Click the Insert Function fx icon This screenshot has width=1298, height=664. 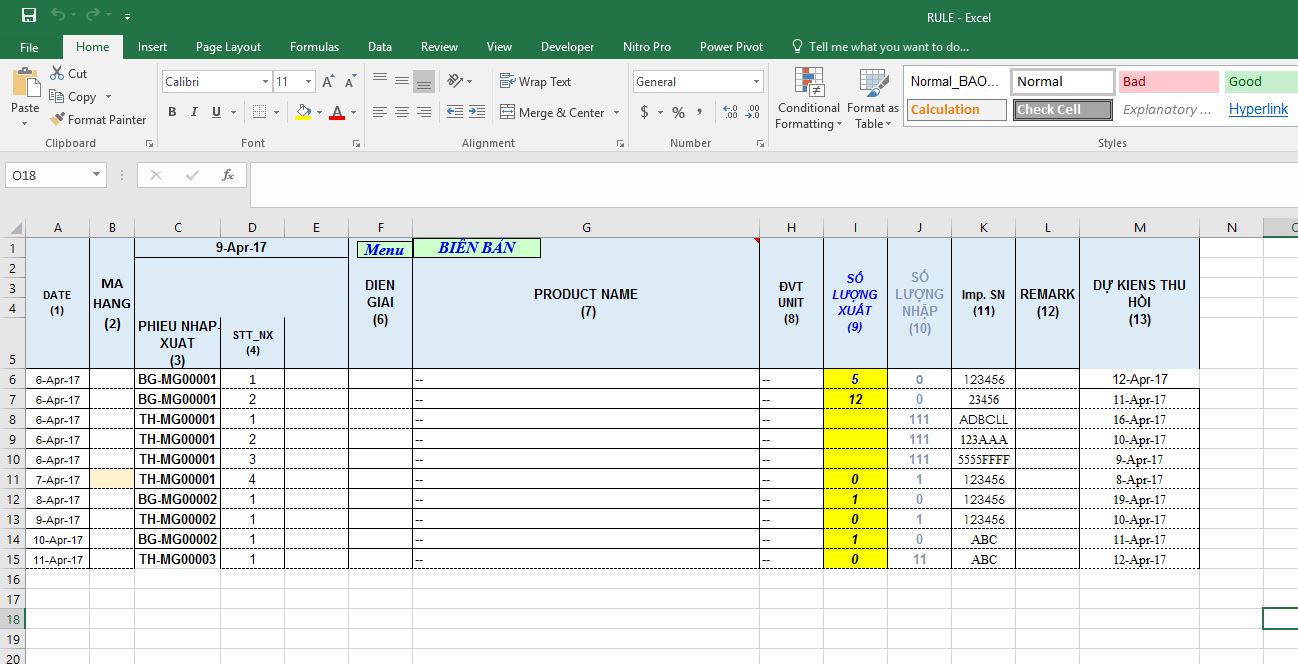[x=228, y=175]
